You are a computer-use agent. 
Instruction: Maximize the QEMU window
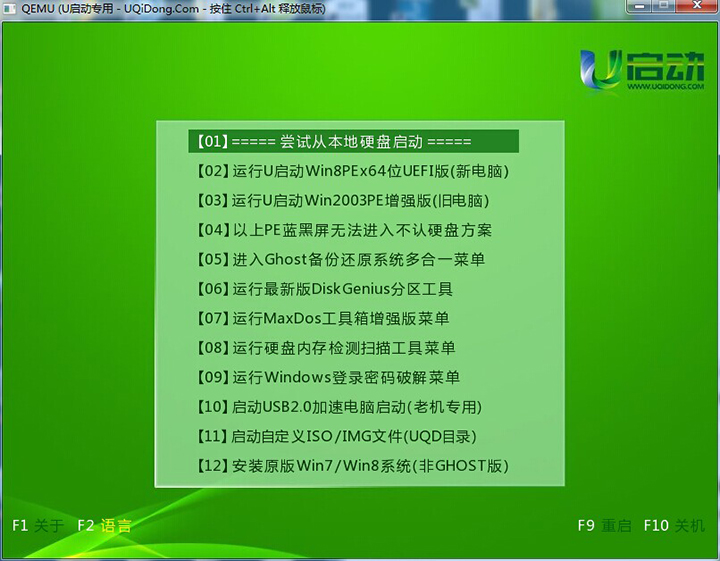[x=664, y=6]
